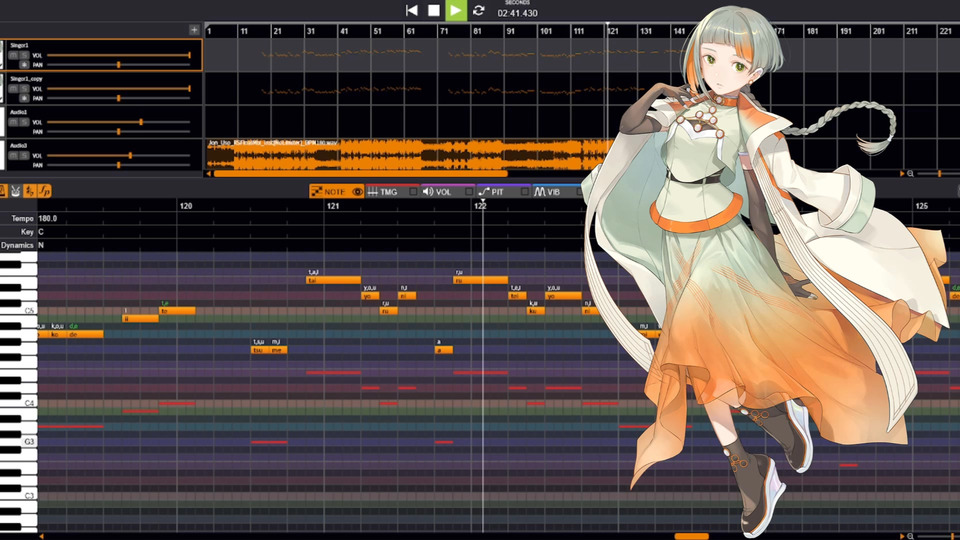This screenshot has height=540, width=960.
Task: Click the piano roll horizontal scrollbar thumb
Action: tap(691, 536)
